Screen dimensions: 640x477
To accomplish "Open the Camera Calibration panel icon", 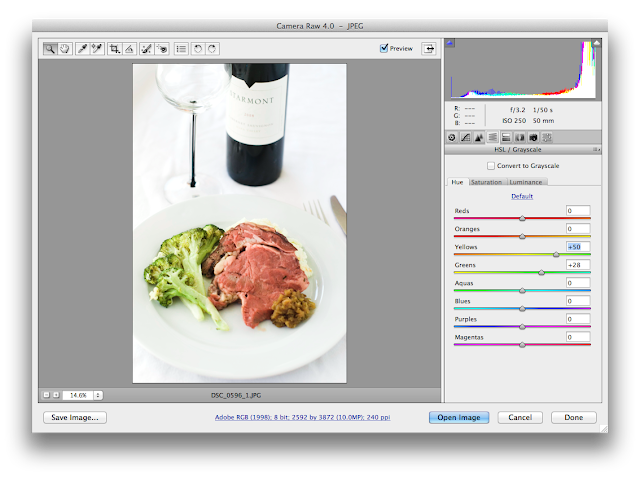I will (x=533, y=138).
